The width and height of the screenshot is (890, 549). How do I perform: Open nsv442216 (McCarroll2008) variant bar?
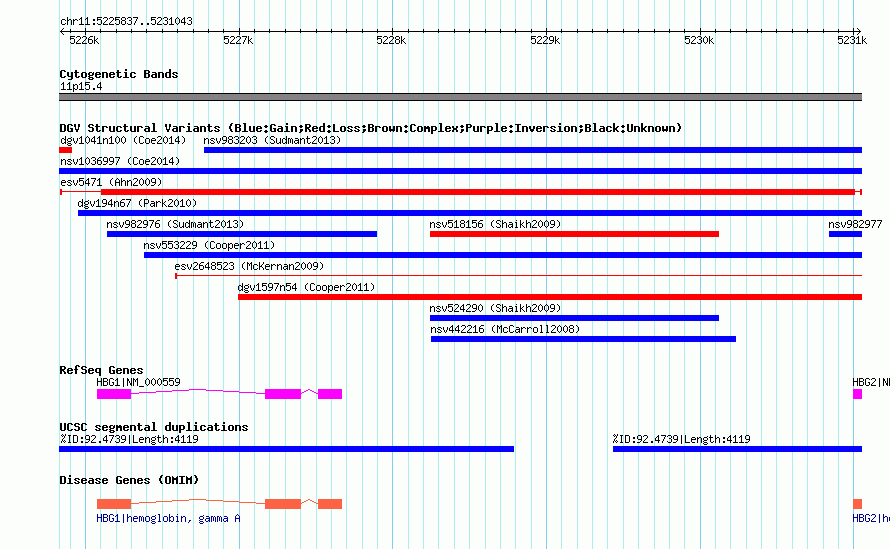pos(583,339)
